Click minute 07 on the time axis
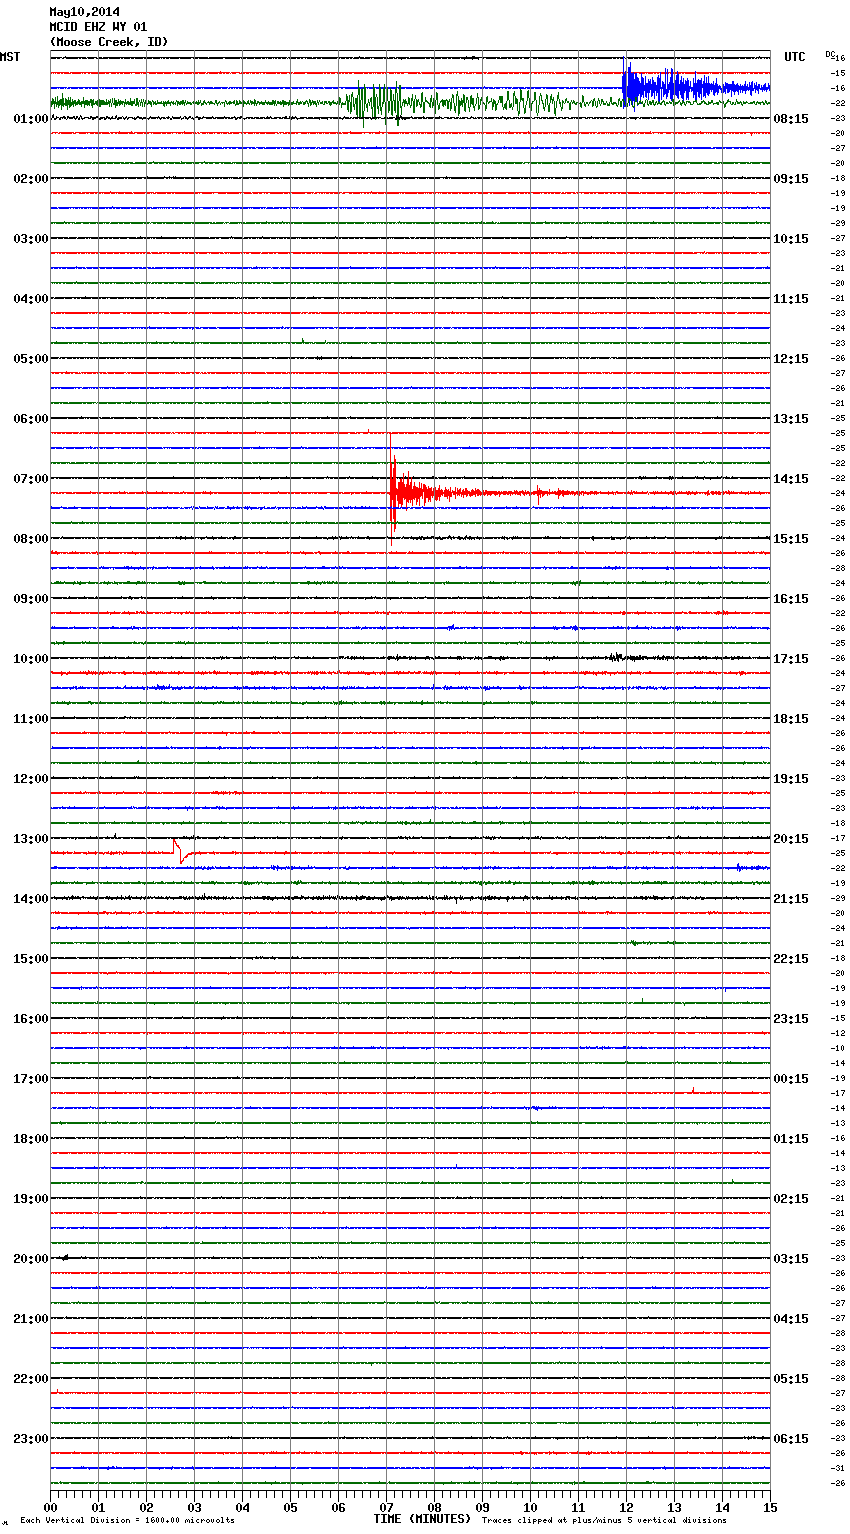850x1534 pixels. (386, 1507)
